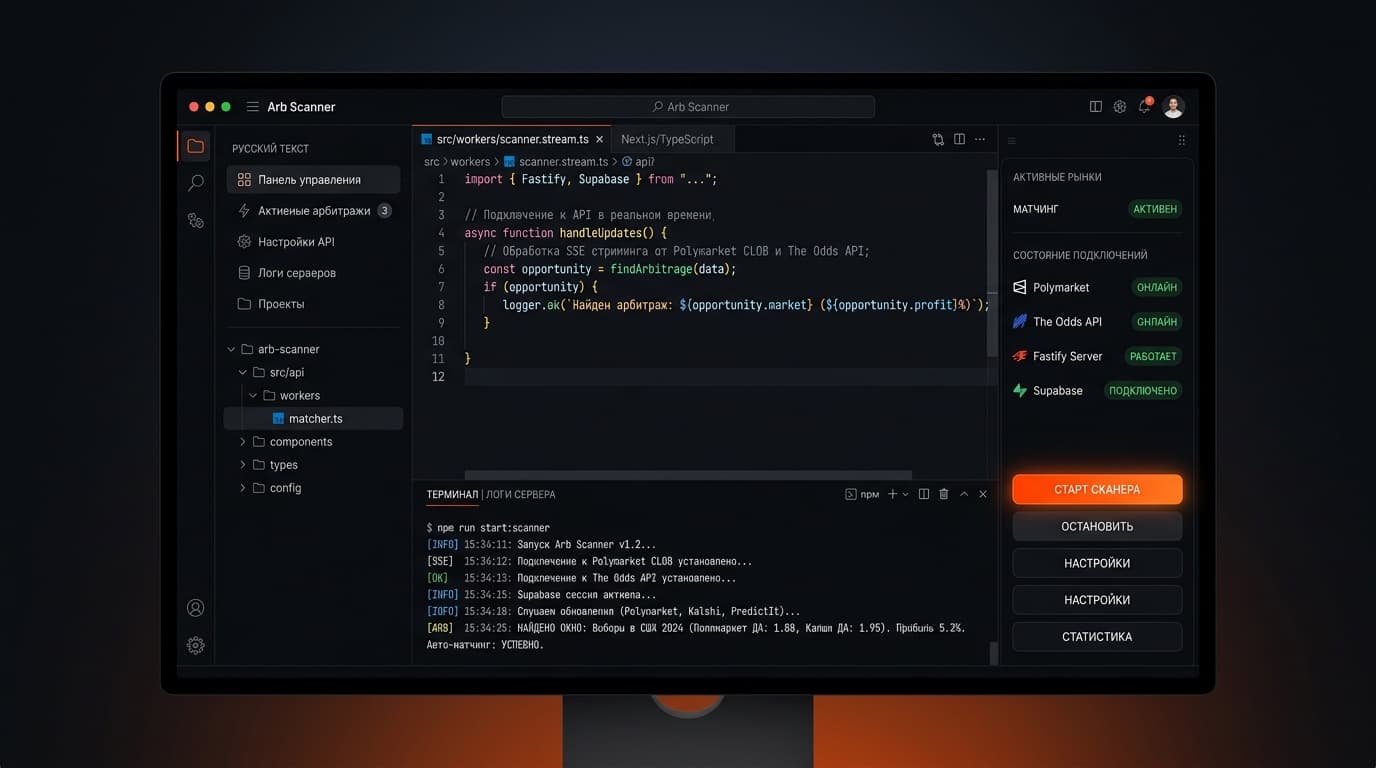
Task: Collapse the arb-scanner folder in file tree
Action: [231, 348]
